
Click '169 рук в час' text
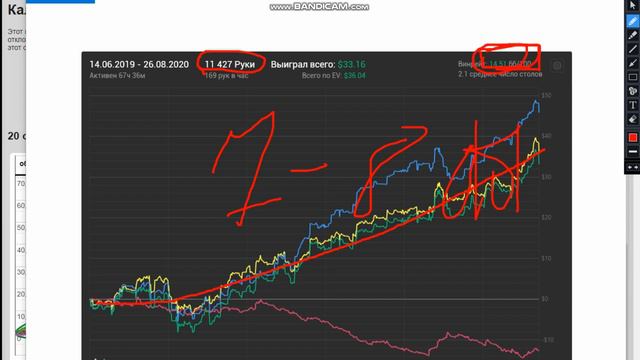[x=227, y=76]
